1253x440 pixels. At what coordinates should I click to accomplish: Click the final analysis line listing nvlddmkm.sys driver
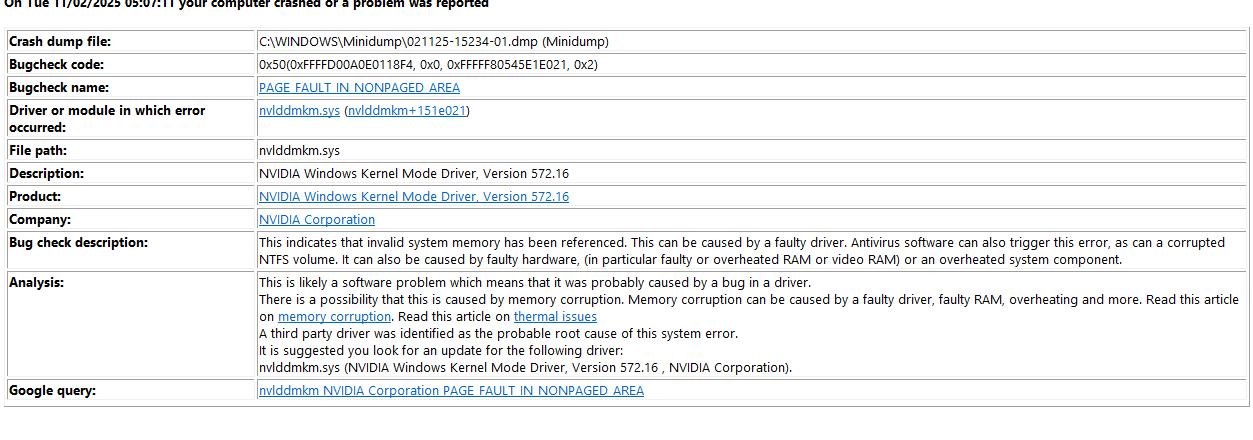[525, 368]
